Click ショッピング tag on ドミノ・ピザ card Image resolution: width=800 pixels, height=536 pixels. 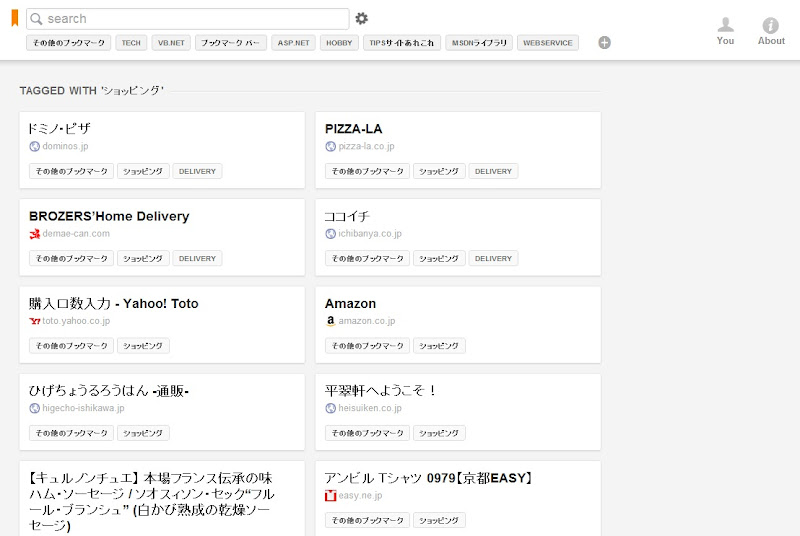(x=143, y=171)
